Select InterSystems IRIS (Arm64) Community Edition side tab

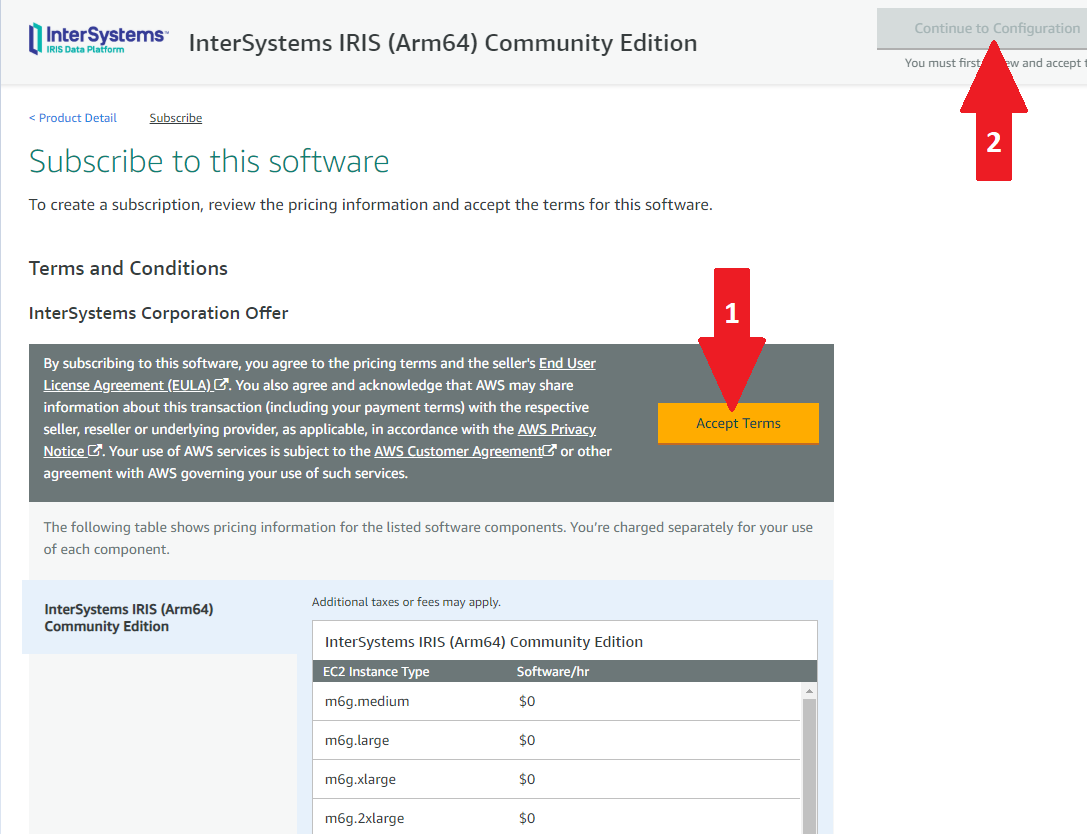(x=159, y=618)
